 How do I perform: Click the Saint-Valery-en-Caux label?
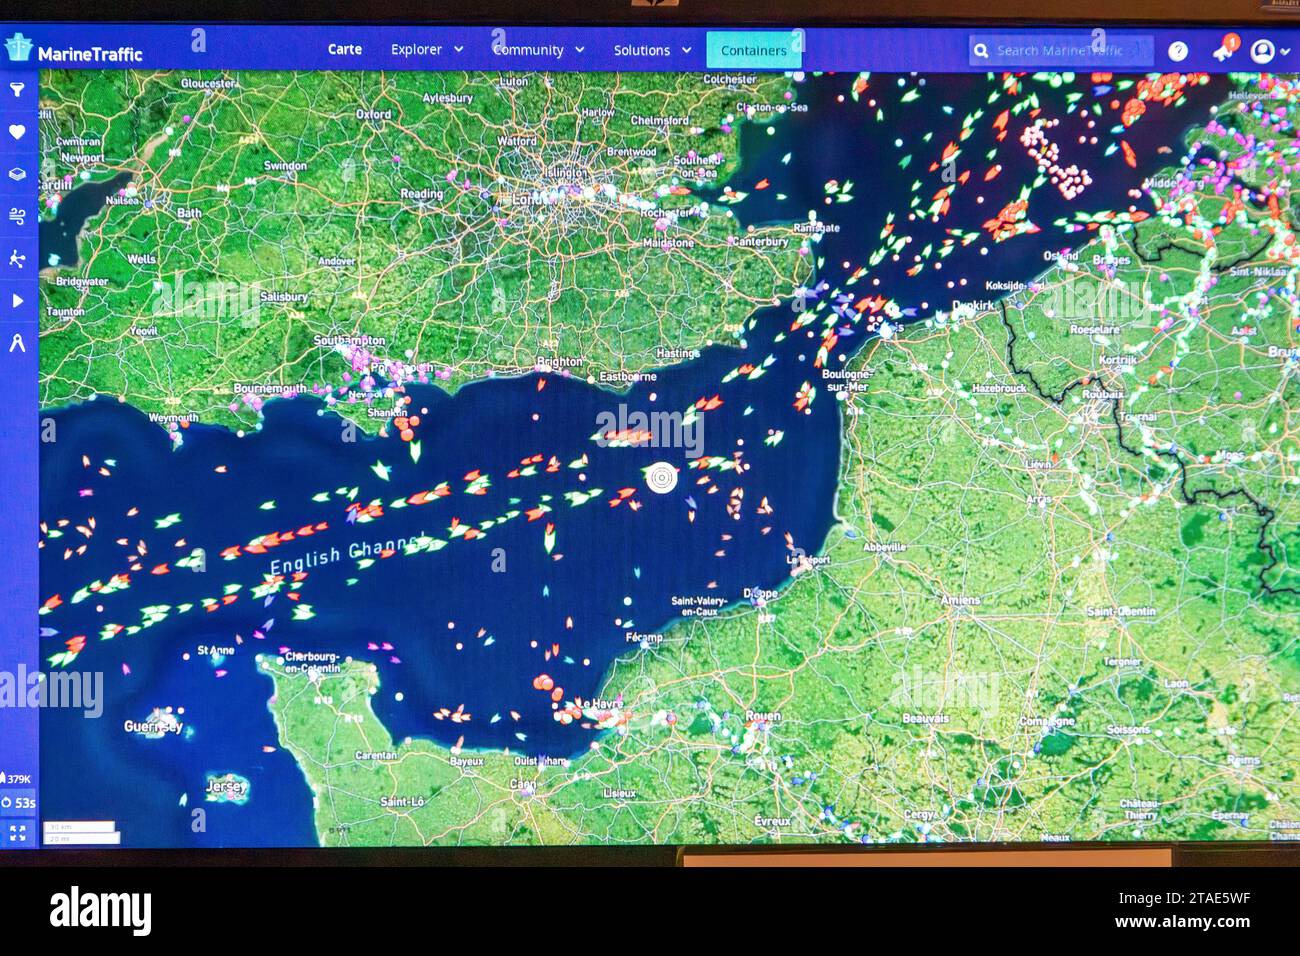pyautogui.click(x=700, y=605)
